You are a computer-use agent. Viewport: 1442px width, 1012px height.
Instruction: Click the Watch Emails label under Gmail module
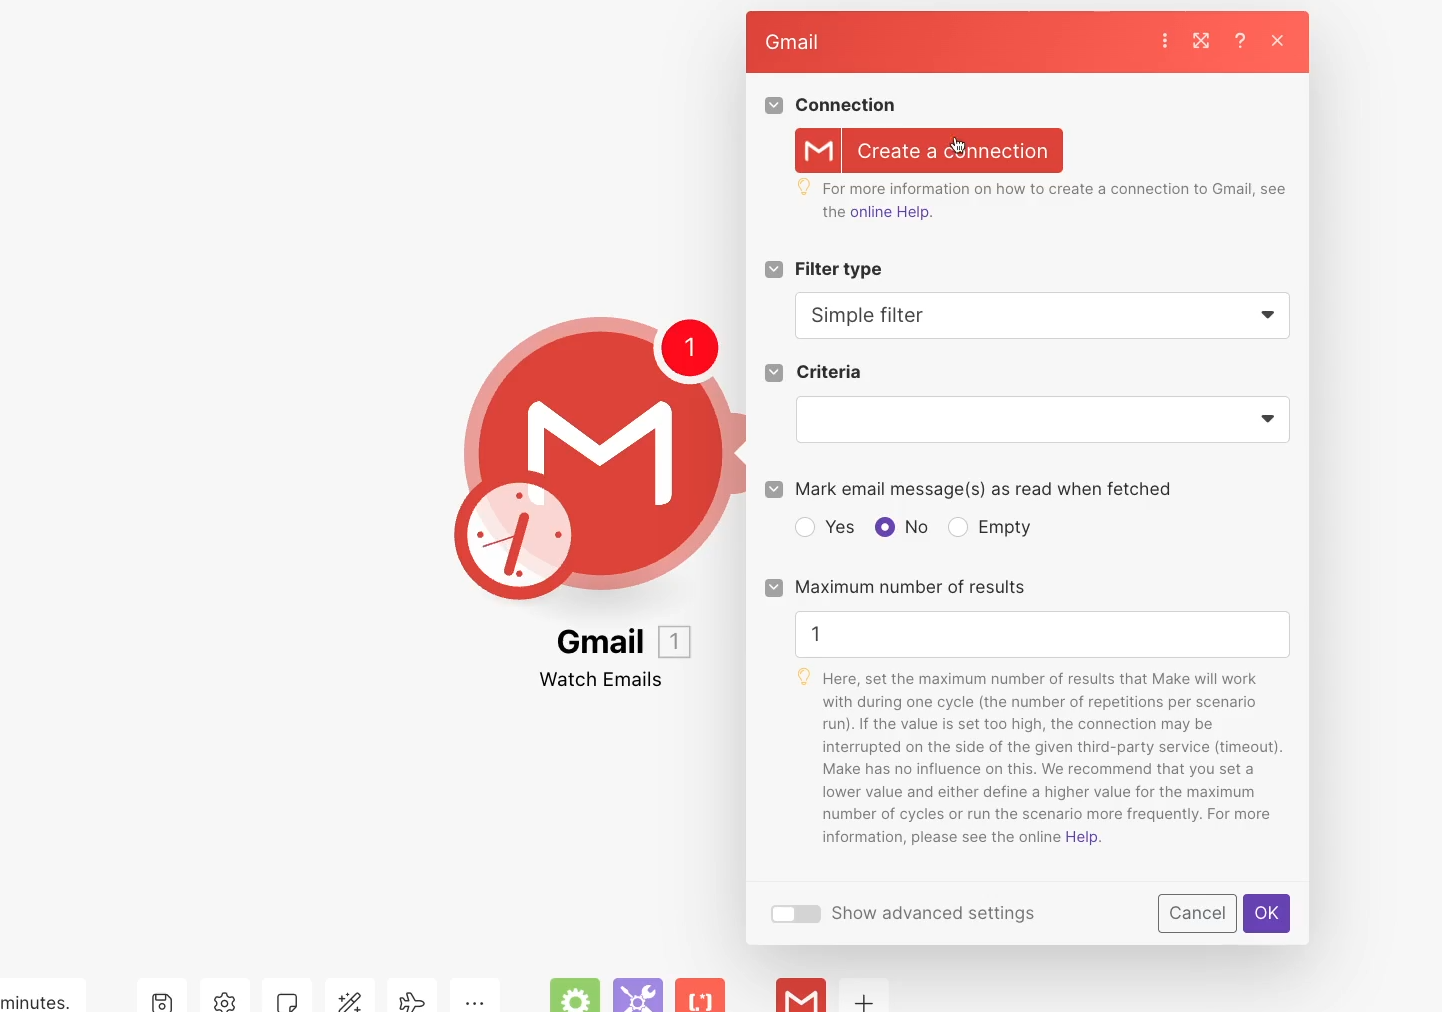coord(600,679)
